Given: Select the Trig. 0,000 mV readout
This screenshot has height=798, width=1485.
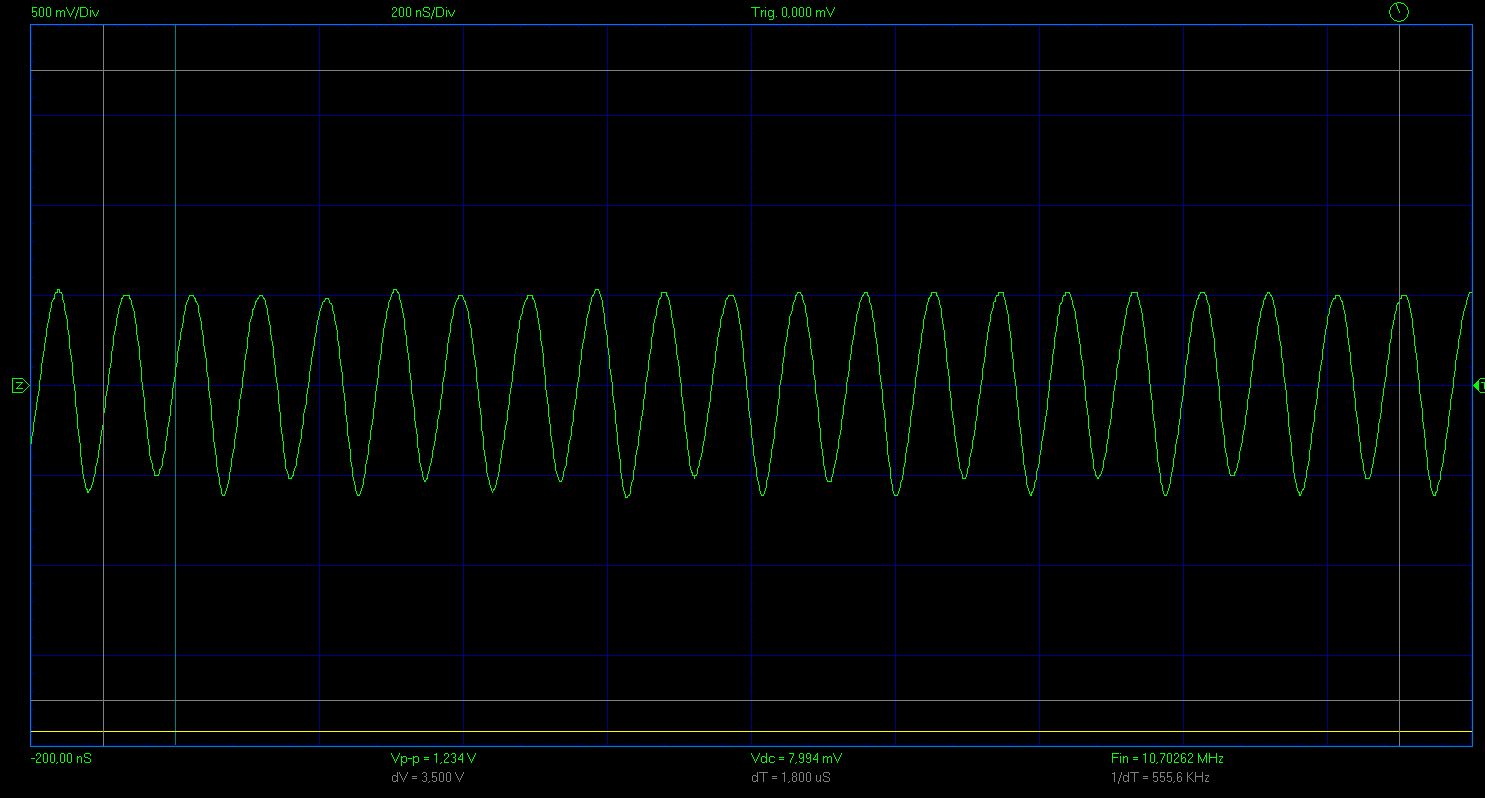Looking at the screenshot, I should pos(793,13).
